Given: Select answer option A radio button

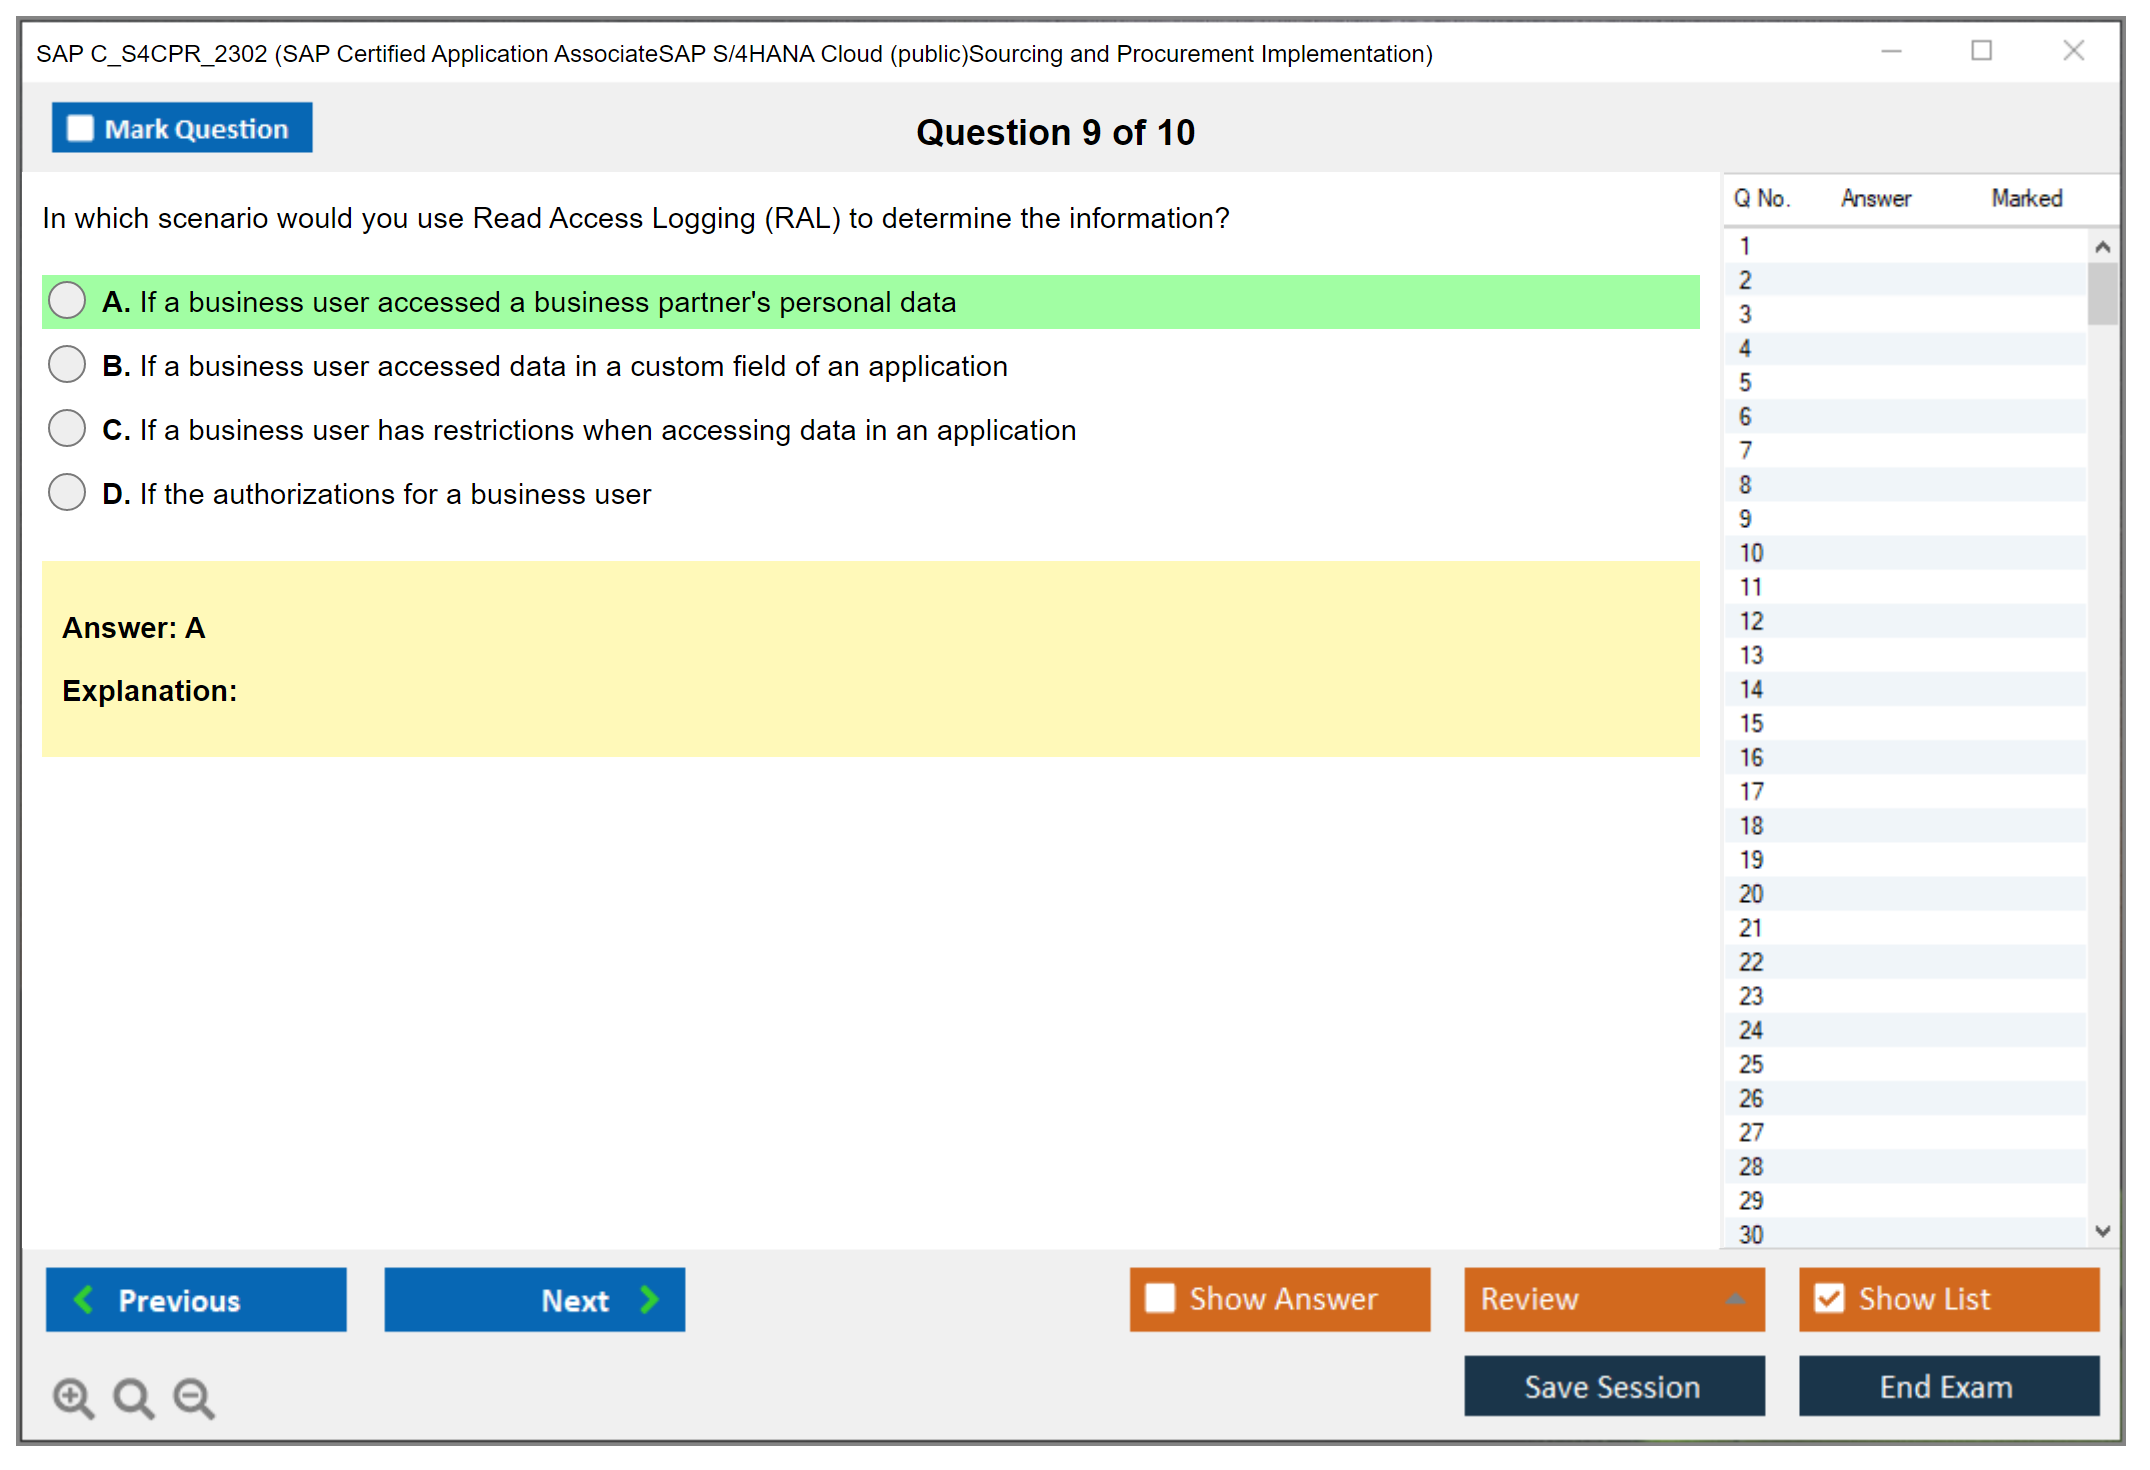Looking at the screenshot, I should (x=67, y=300).
